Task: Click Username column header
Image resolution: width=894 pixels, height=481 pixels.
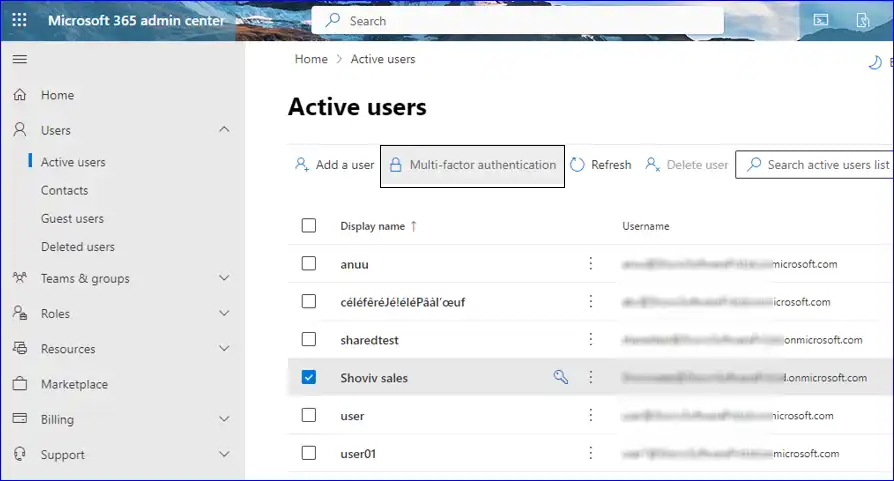Action: 645,226
